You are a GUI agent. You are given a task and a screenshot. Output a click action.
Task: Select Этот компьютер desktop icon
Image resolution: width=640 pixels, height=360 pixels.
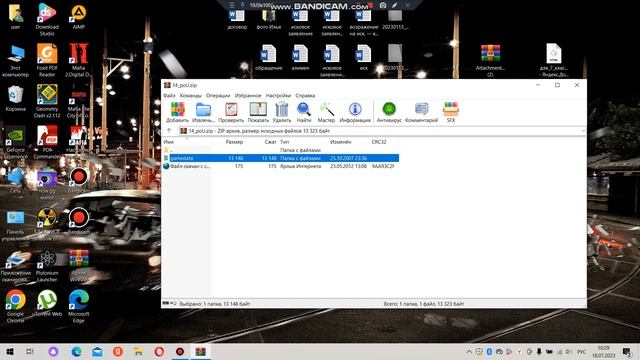coord(16,60)
